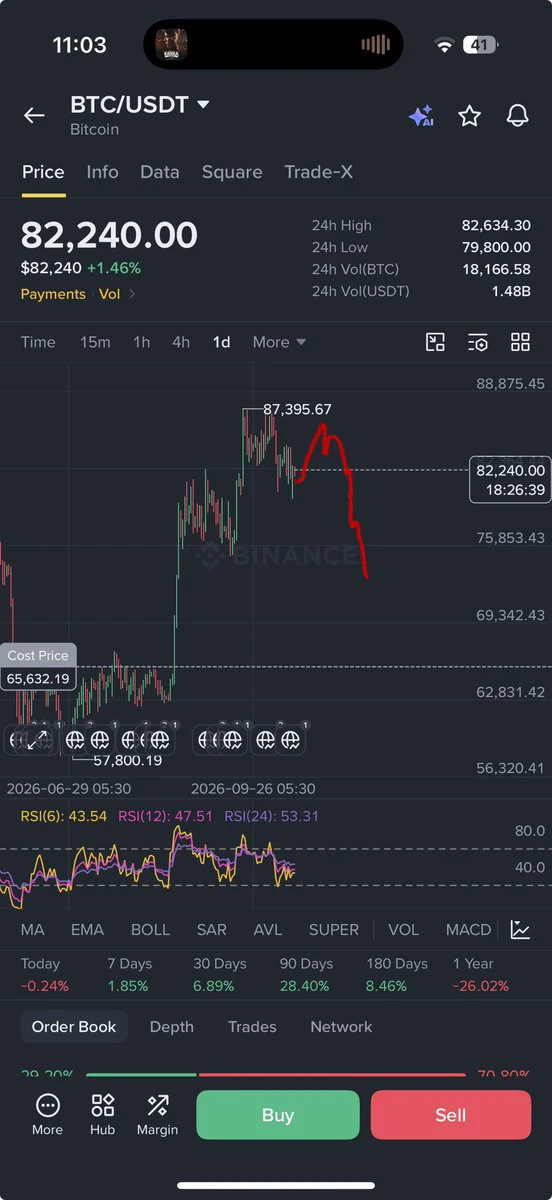Screen dimensions: 552x1200
Task: Select the 15m chart interval
Action: [x=95, y=342]
